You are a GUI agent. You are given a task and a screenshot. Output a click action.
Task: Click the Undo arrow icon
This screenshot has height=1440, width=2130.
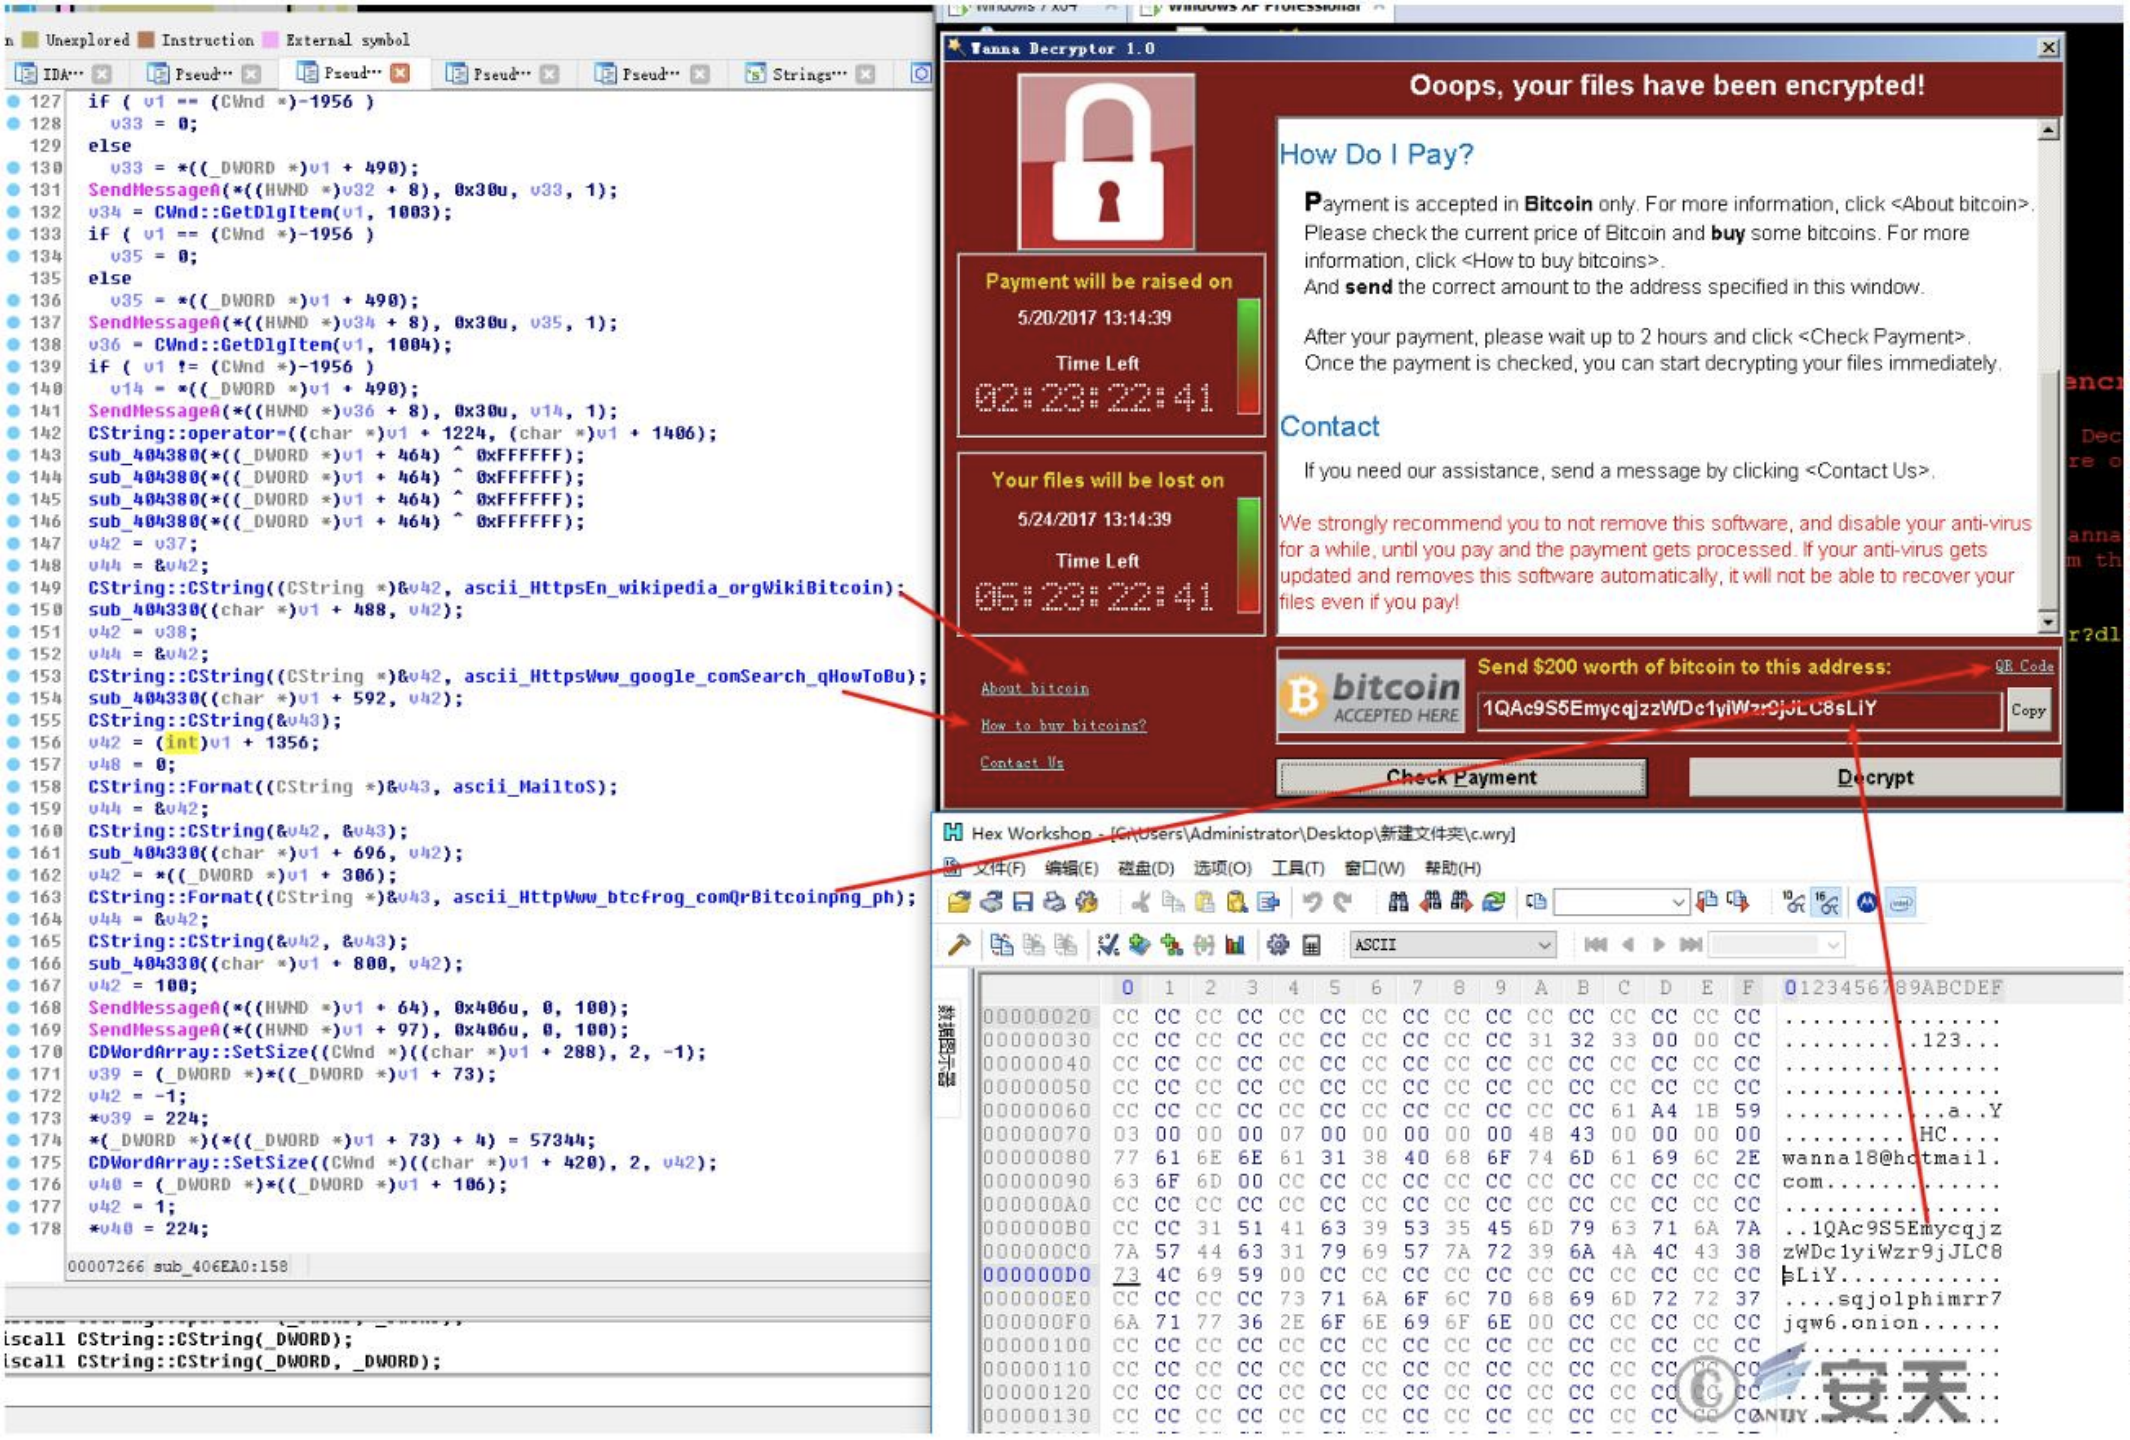pyautogui.click(x=1311, y=903)
